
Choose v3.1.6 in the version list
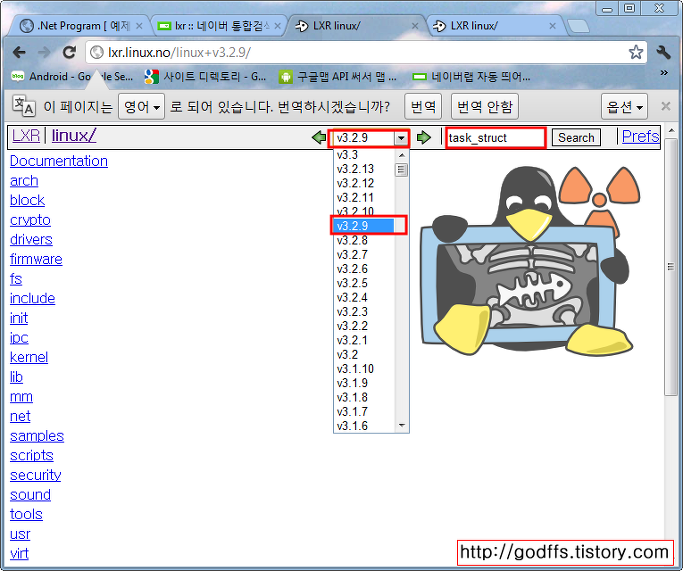click(364, 426)
